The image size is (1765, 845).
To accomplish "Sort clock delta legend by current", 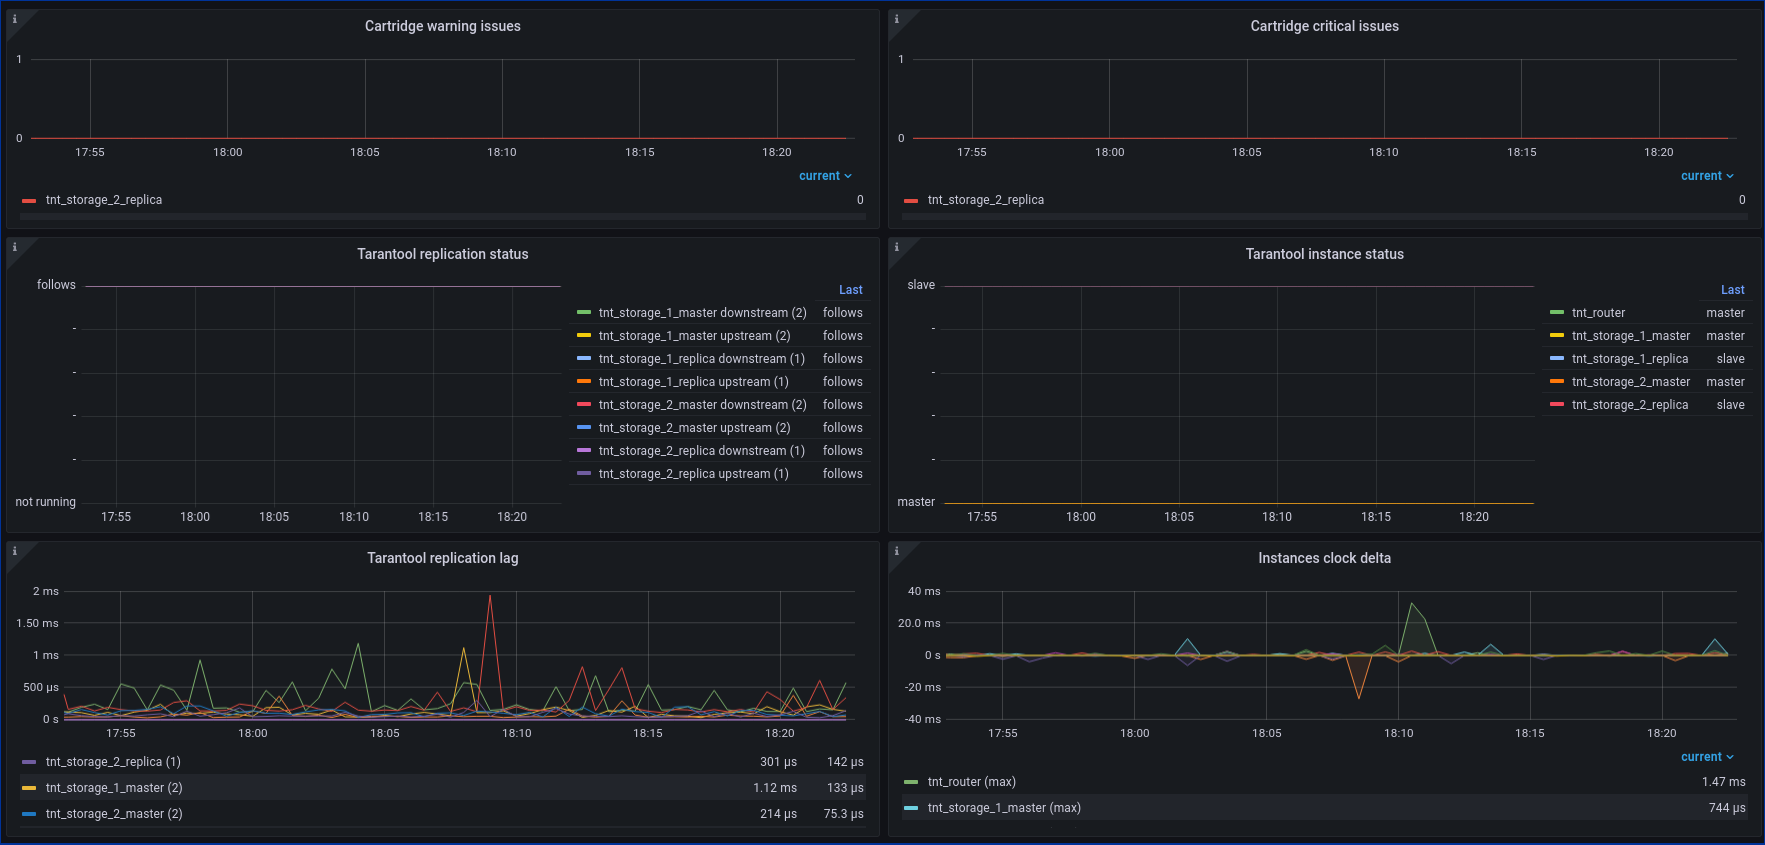I will [x=1707, y=757].
